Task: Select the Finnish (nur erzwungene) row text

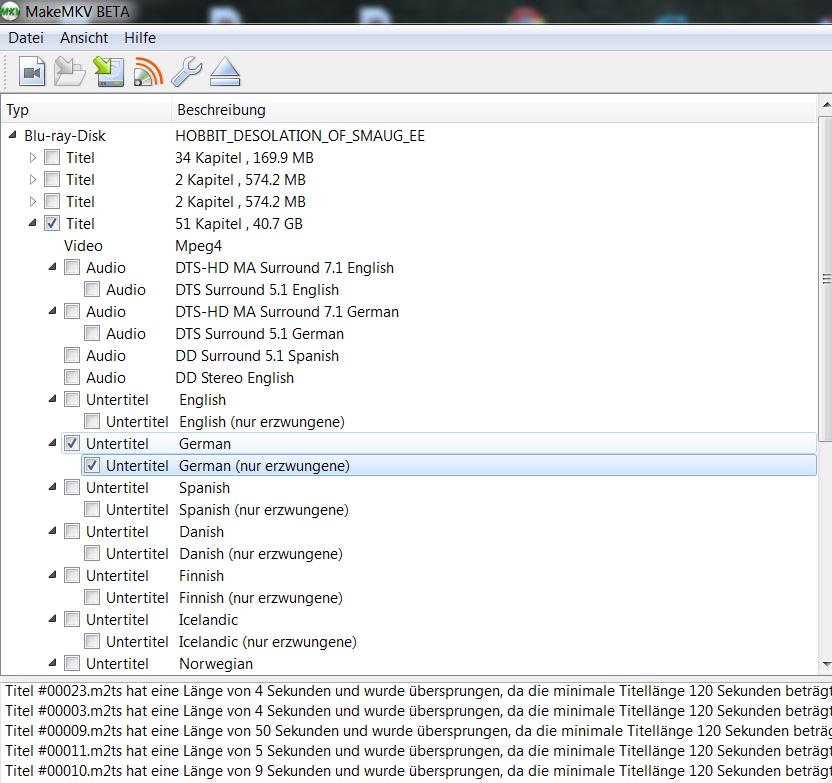Action: coord(261,598)
